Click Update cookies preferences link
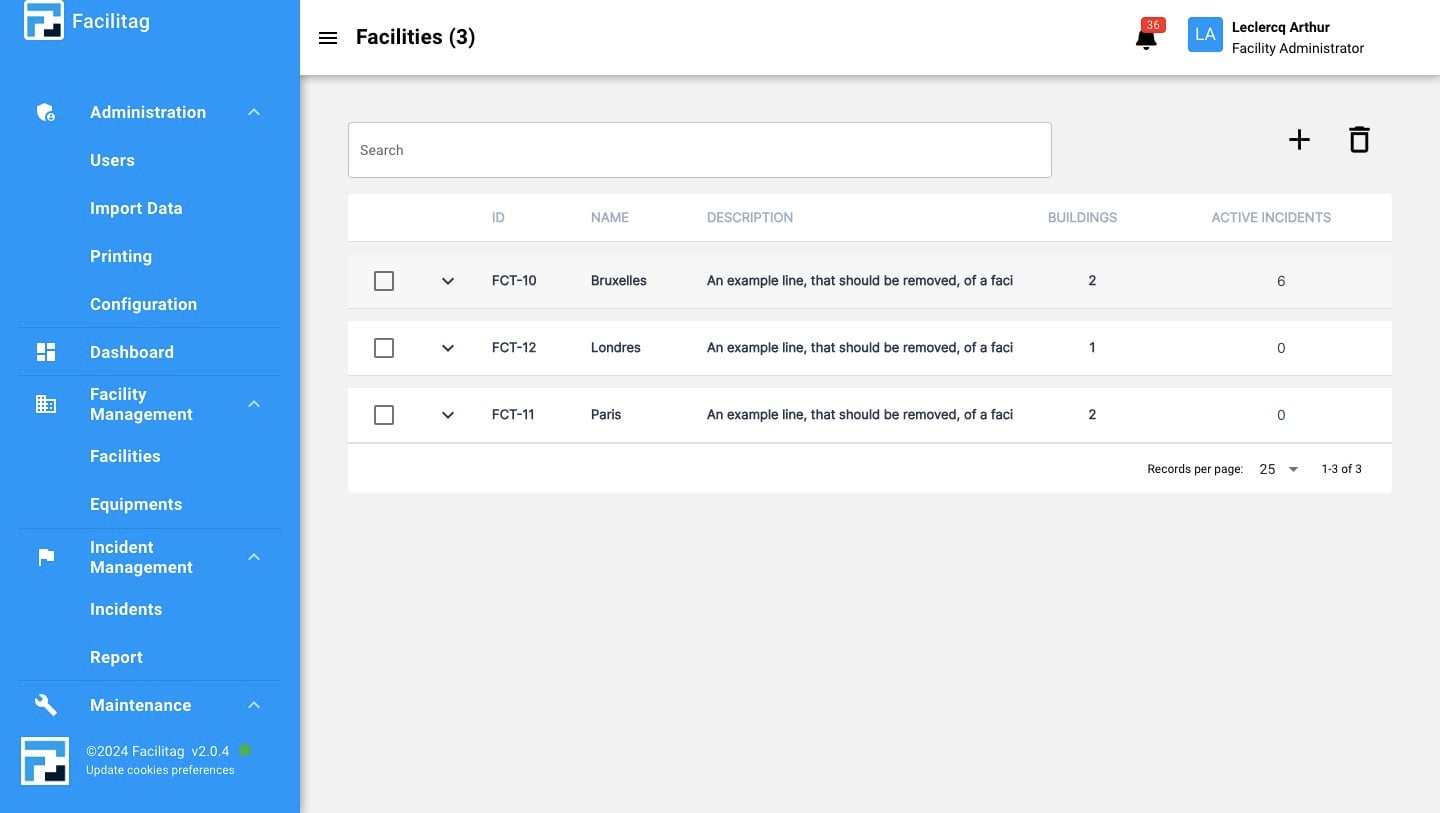The height and width of the screenshot is (813, 1440). (x=160, y=770)
